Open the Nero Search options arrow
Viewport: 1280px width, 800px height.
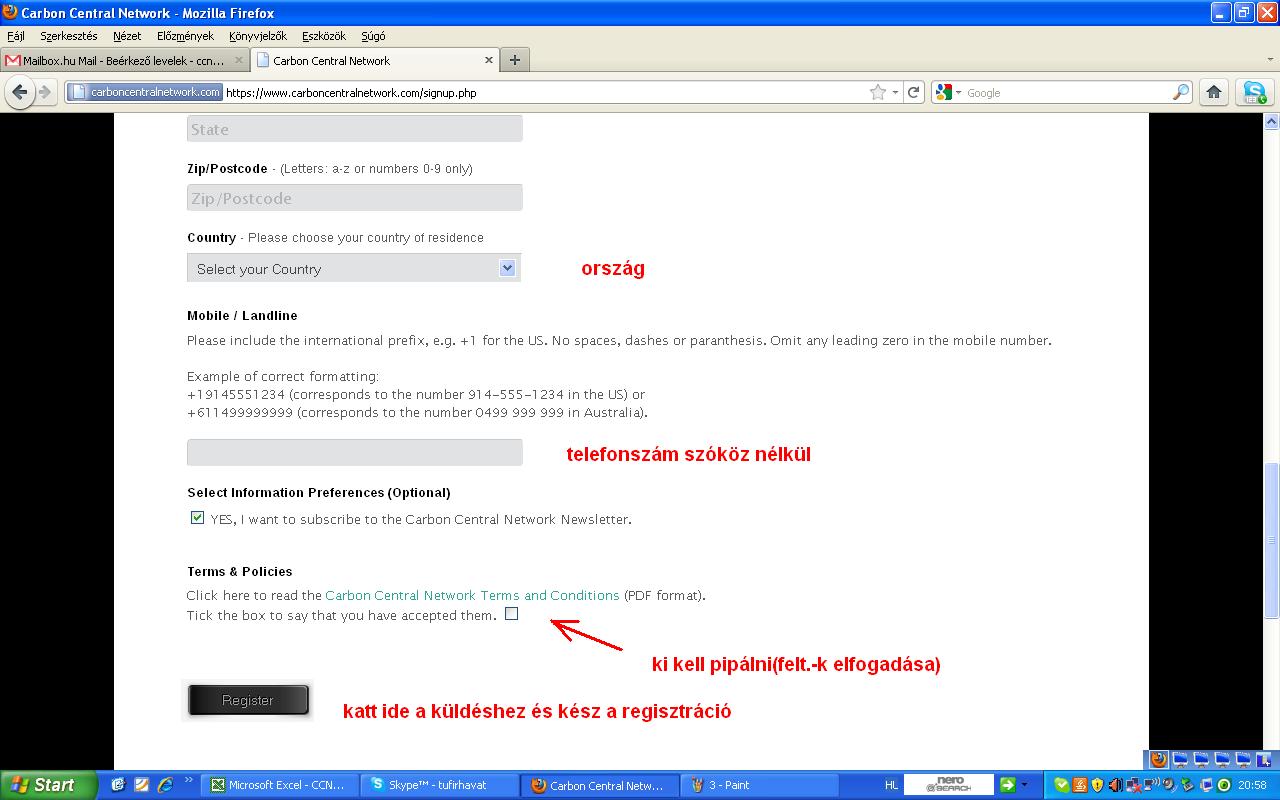(1024, 785)
